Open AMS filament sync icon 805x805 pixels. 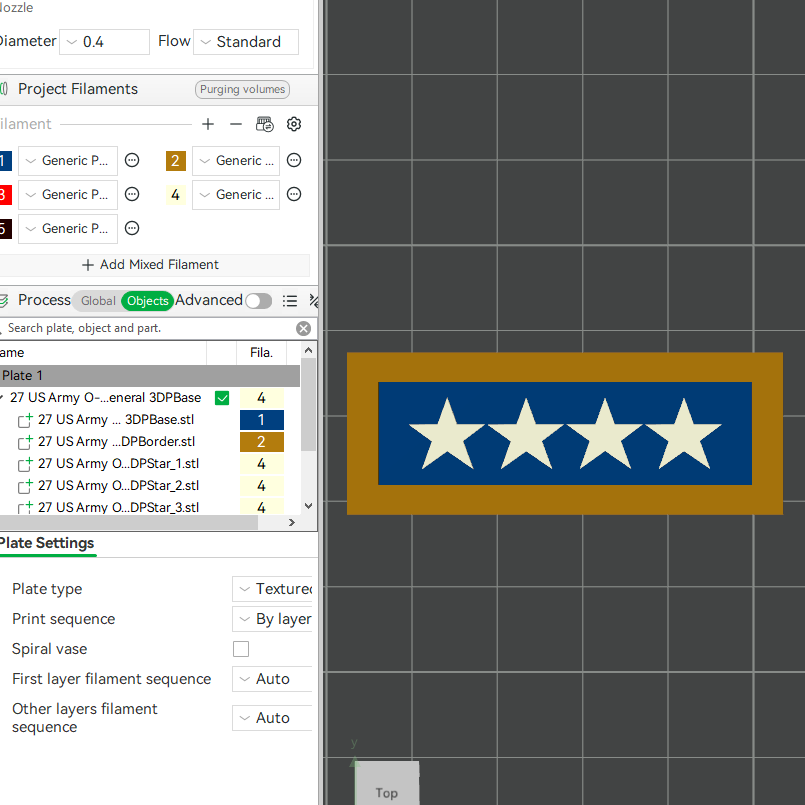point(265,124)
